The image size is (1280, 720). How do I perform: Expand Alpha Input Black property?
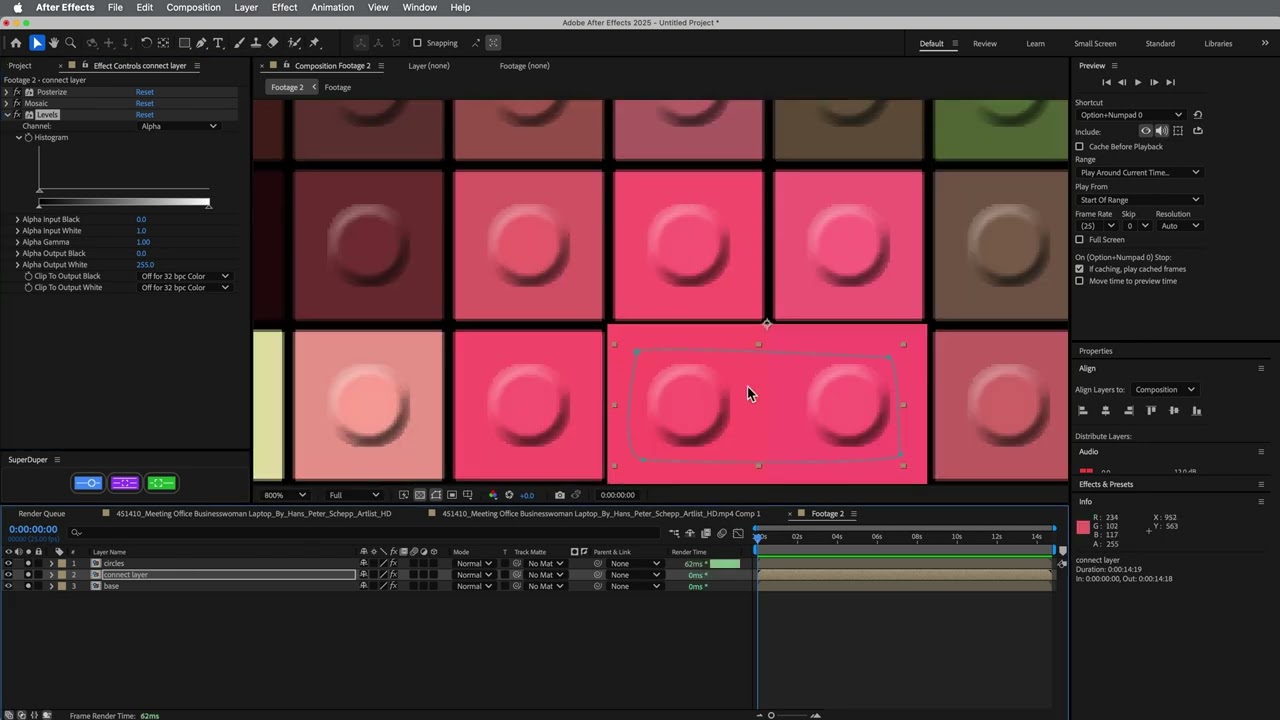coord(17,220)
